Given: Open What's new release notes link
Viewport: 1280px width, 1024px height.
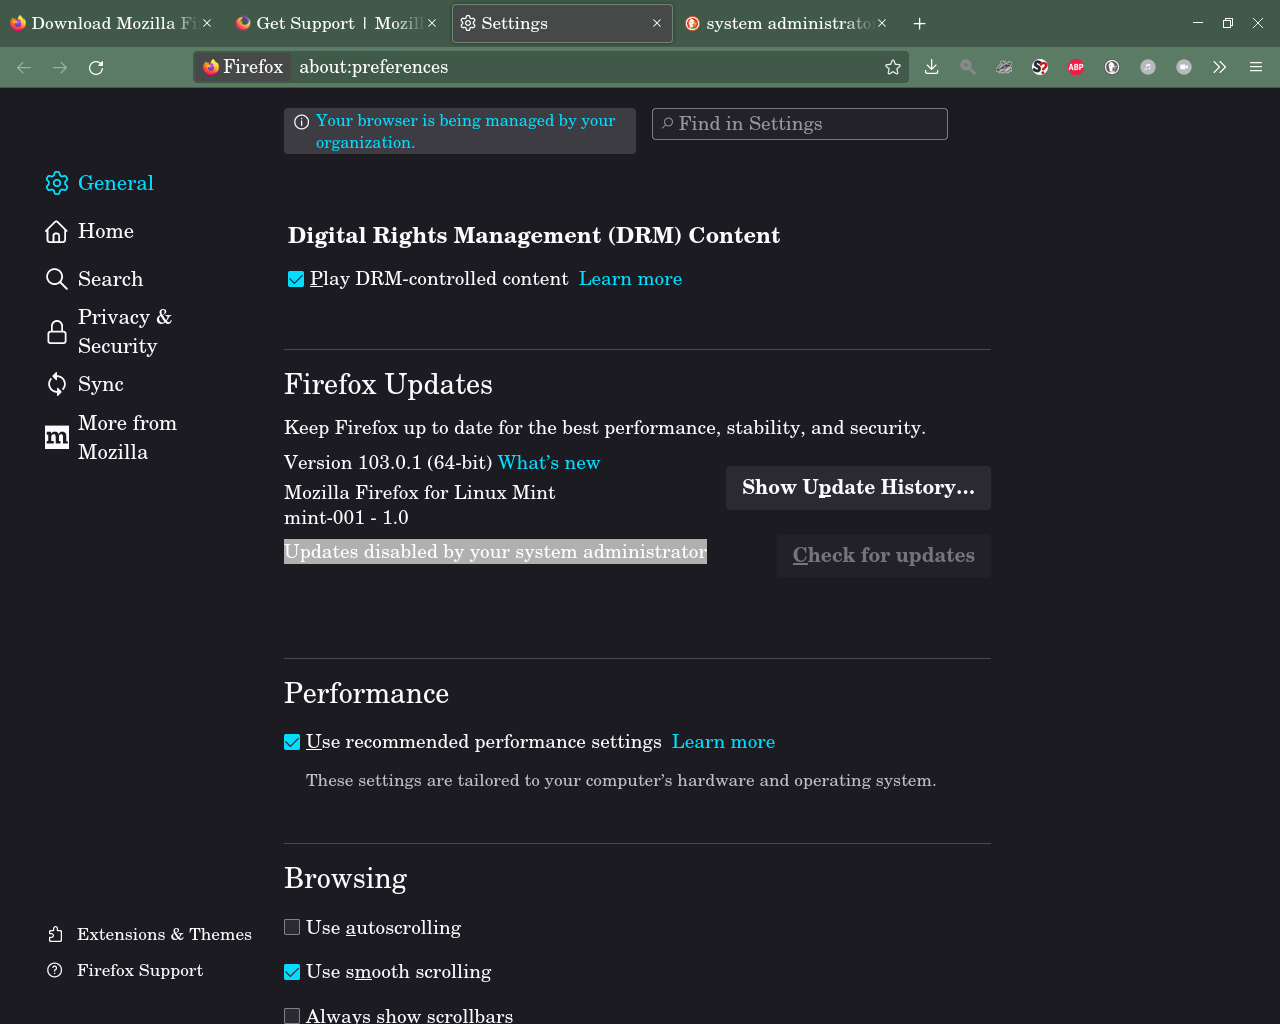Looking at the screenshot, I should [549, 463].
